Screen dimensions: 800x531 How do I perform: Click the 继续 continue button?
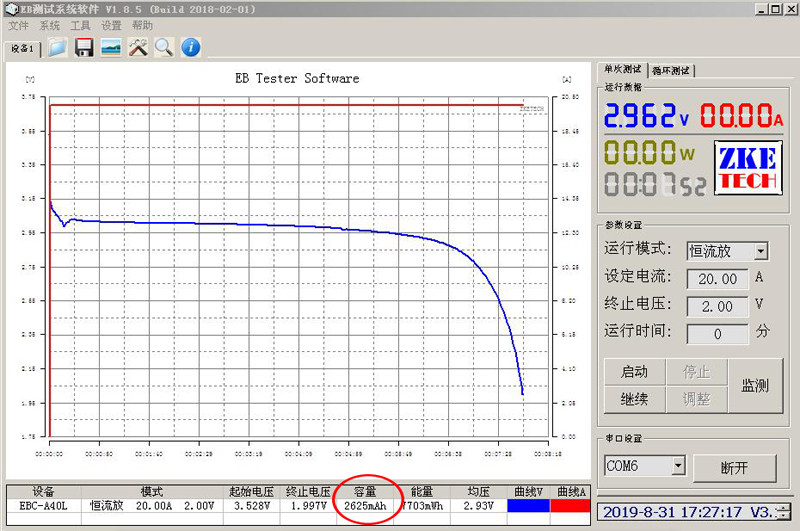click(635, 399)
